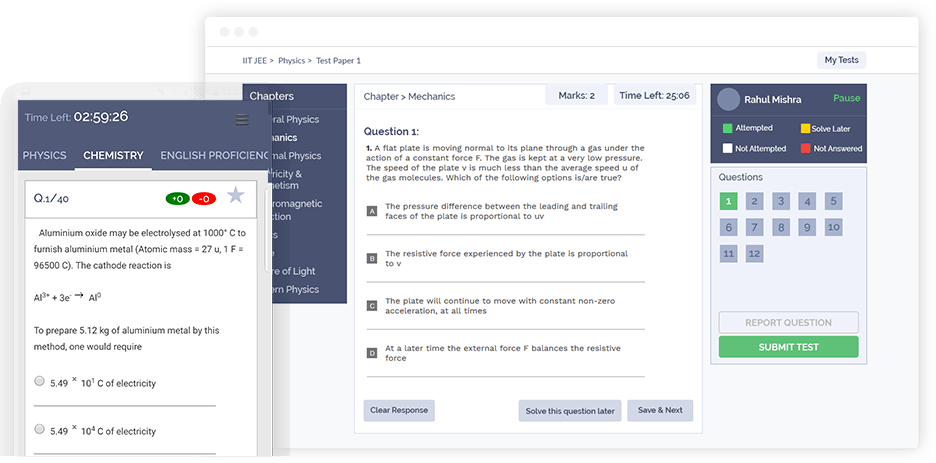This screenshot has height=463, width=936.
Task: Select option C letter box
Action: click(x=372, y=305)
